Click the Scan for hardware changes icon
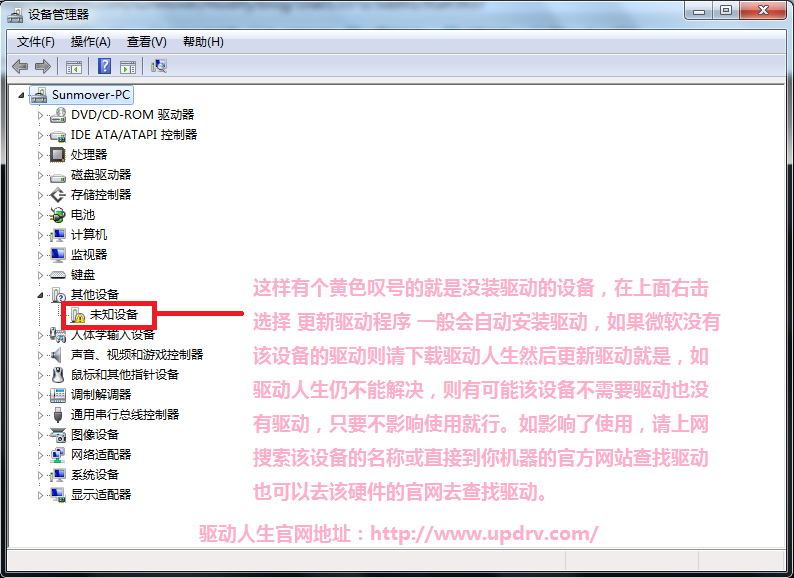Viewport: 794px width, 578px height. point(159,66)
